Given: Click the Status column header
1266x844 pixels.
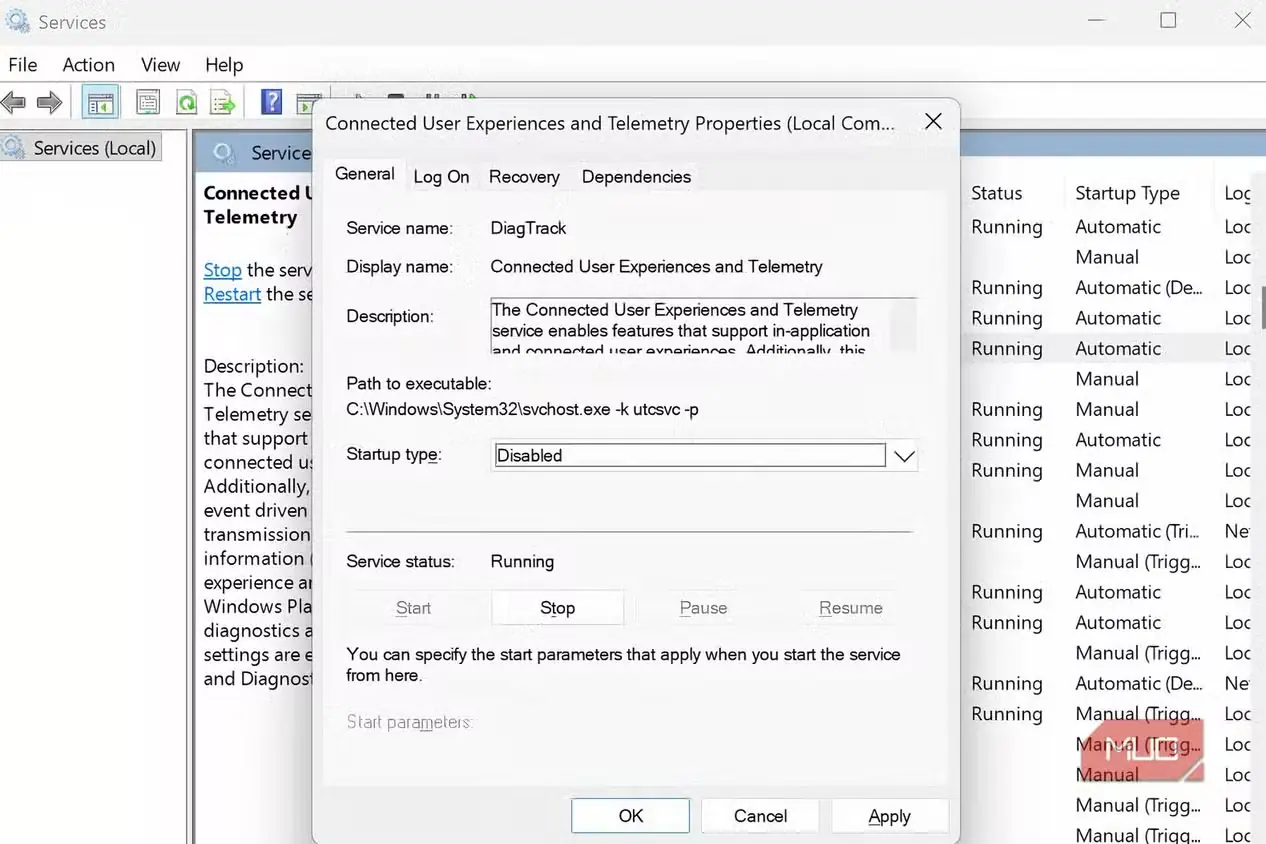Looking at the screenshot, I should 997,193.
